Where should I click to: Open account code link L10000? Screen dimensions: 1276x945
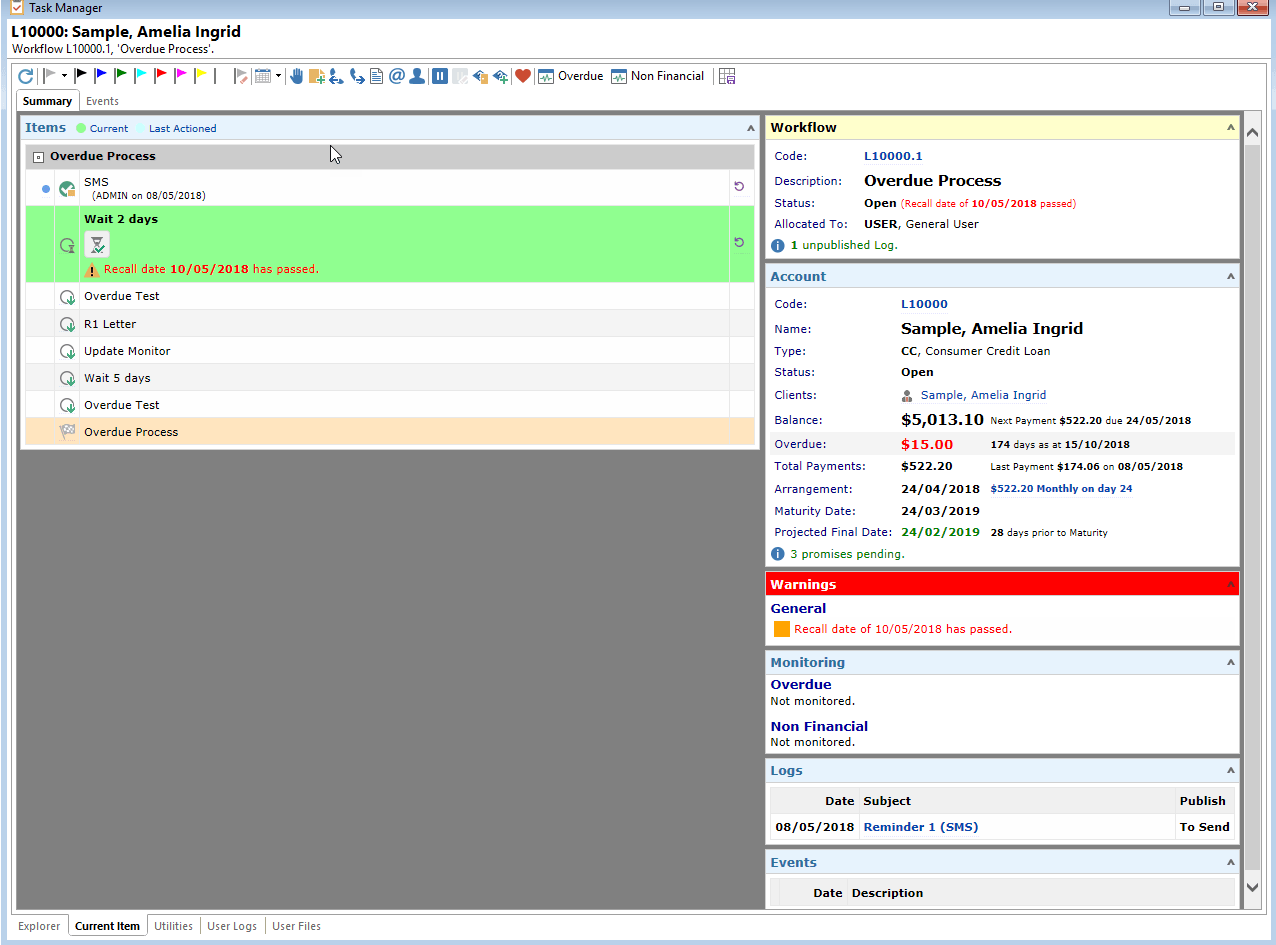pos(924,304)
